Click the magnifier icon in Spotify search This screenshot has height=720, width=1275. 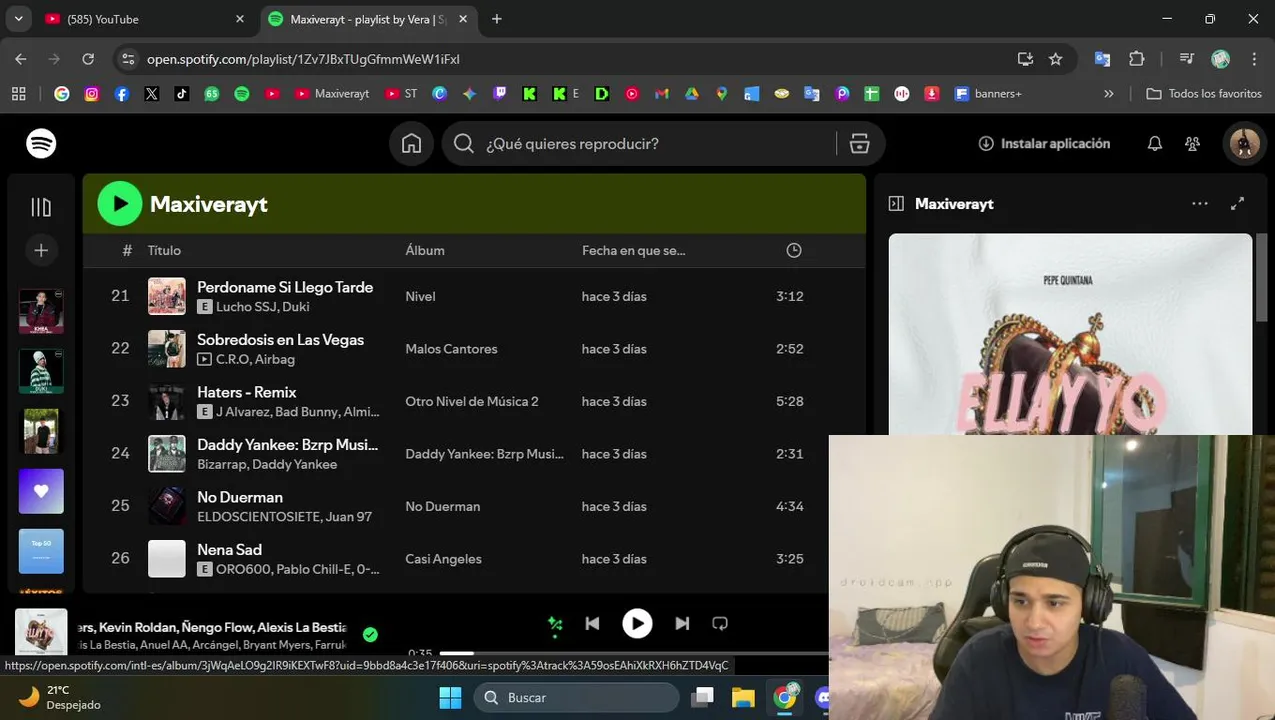click(463, 144)
